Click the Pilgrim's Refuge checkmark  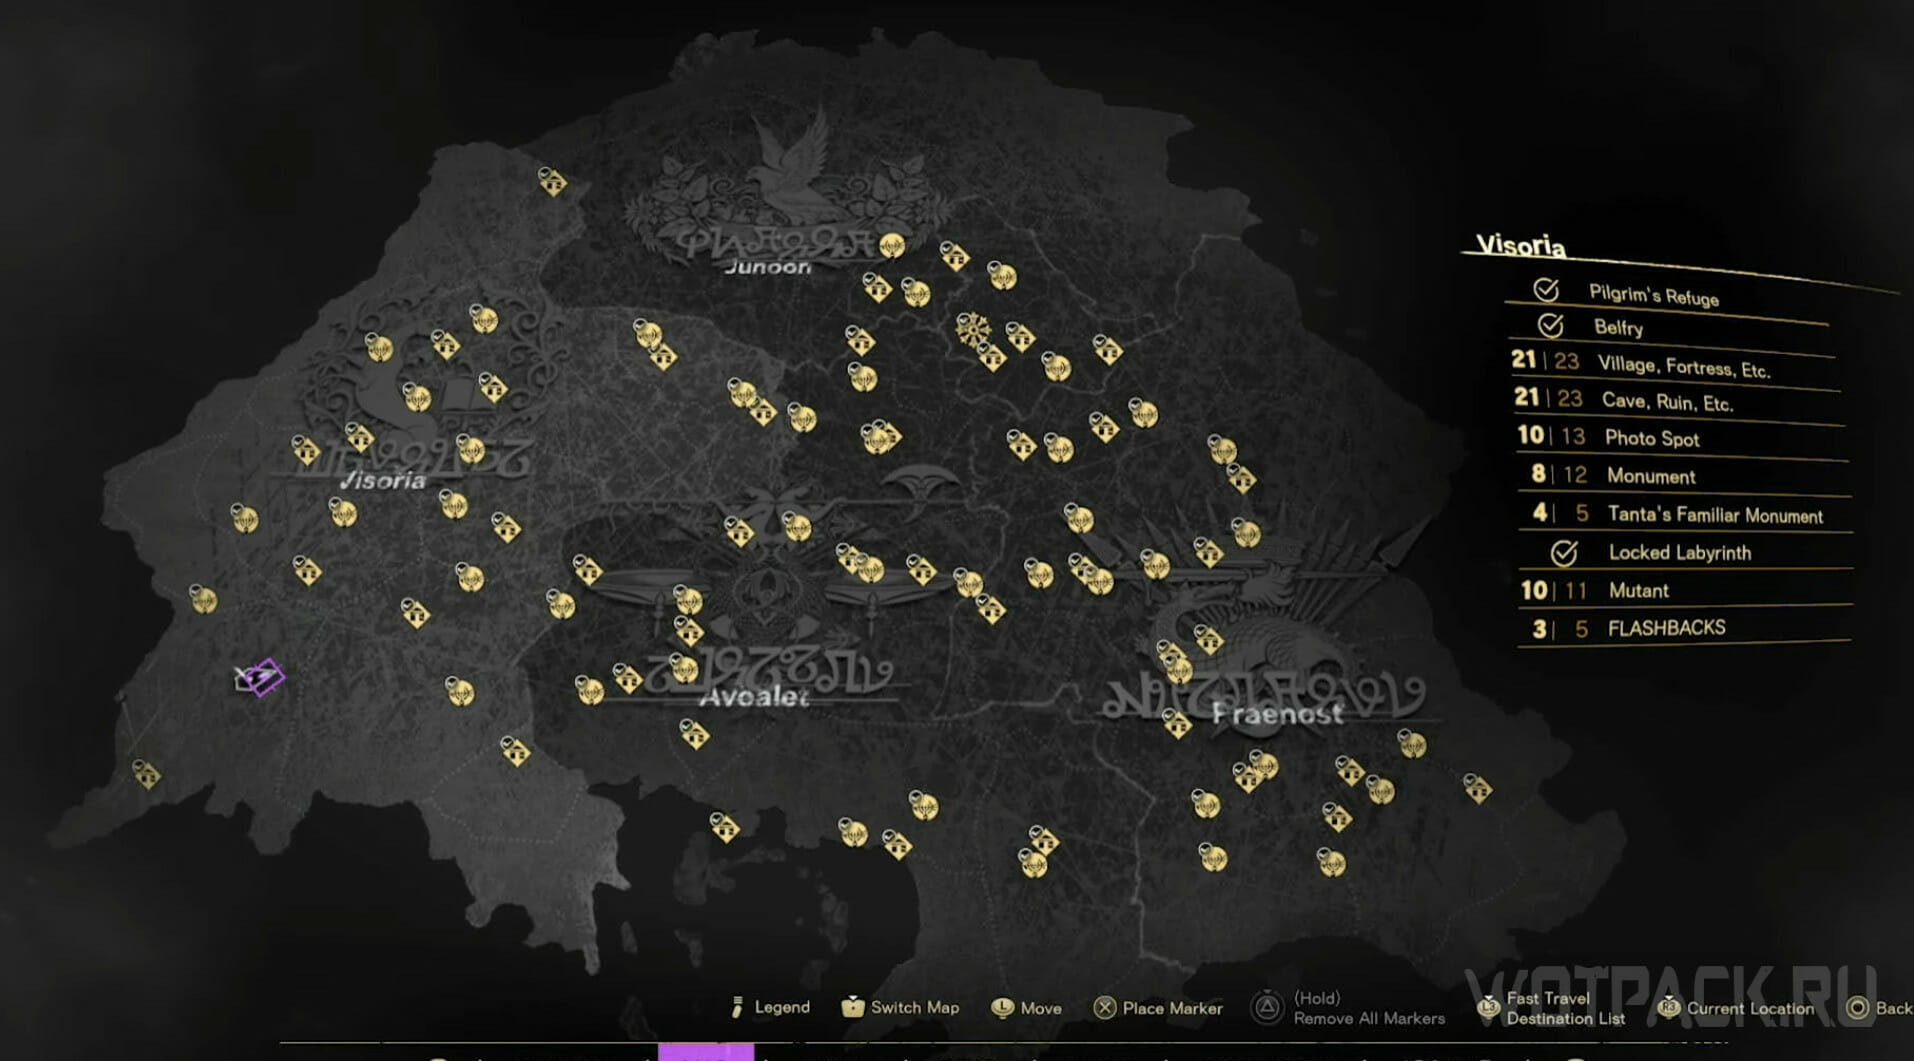1546,290
